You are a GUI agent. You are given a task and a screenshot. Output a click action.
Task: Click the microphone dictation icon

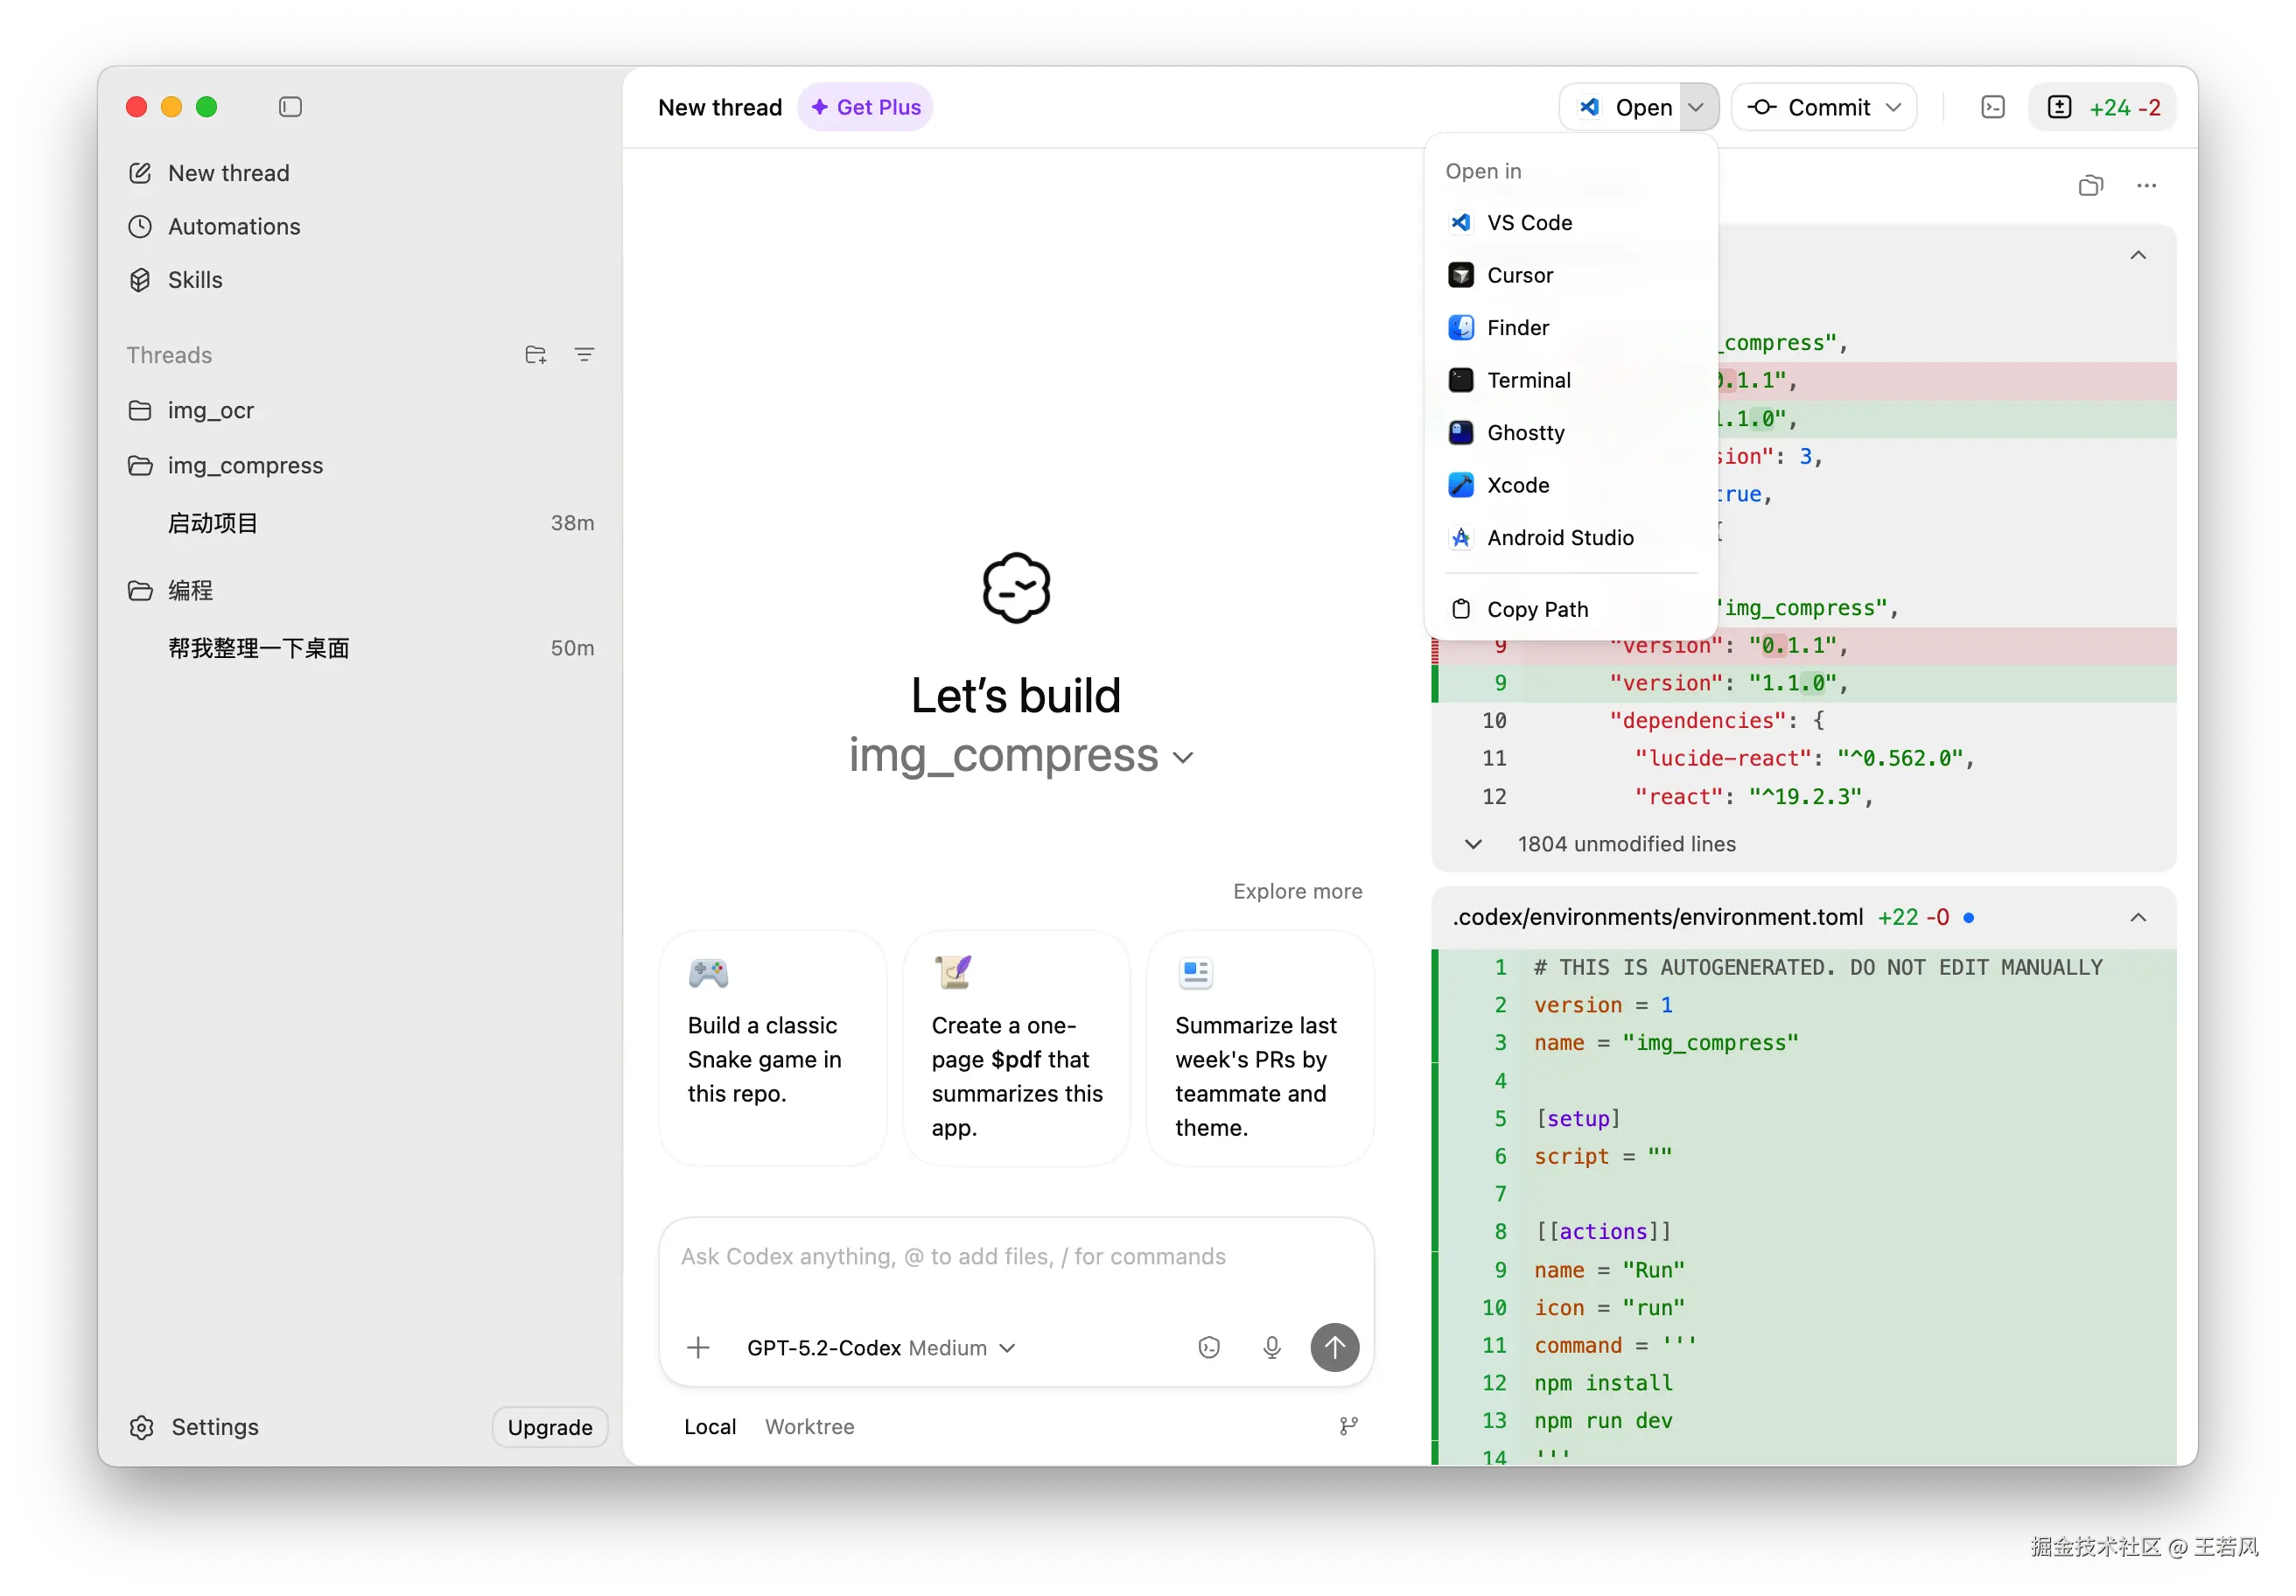[x=1271, y=1348]
